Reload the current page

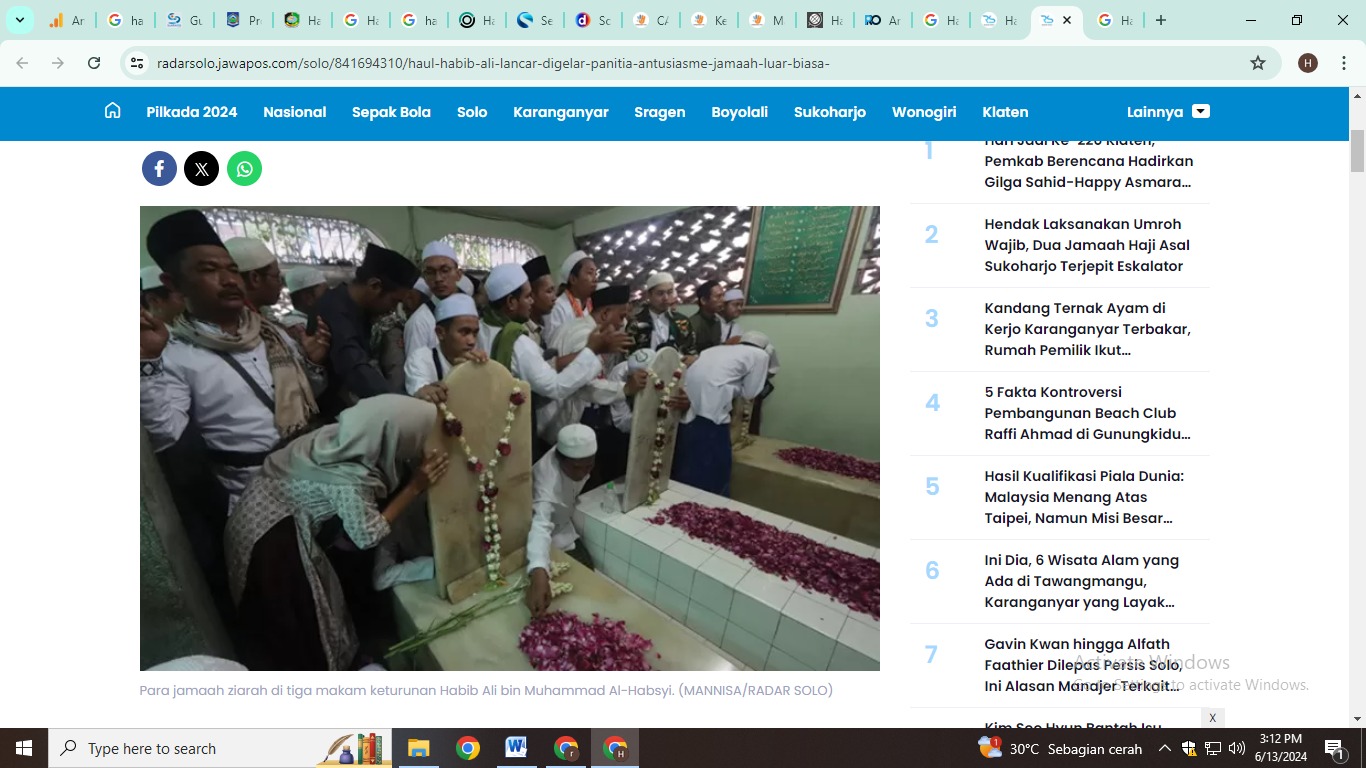(x=94, y=62)
